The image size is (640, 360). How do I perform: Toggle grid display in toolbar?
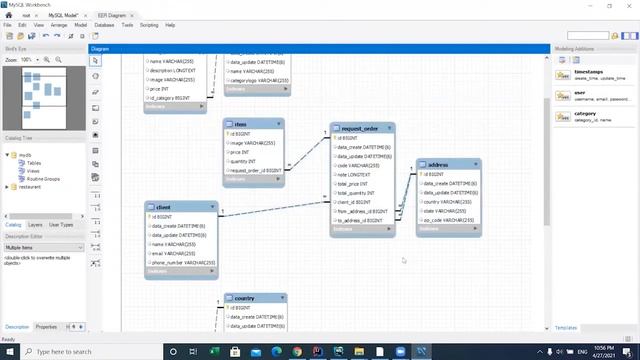70,36
